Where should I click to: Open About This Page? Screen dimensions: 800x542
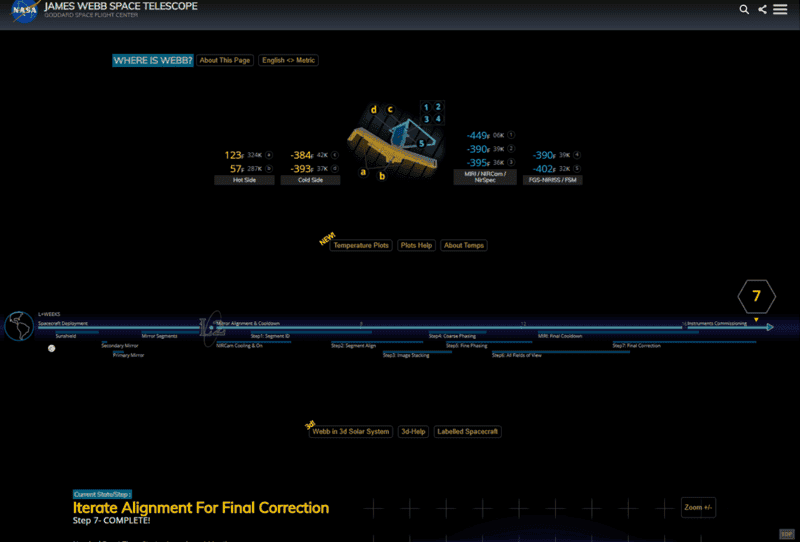point(224,60)
